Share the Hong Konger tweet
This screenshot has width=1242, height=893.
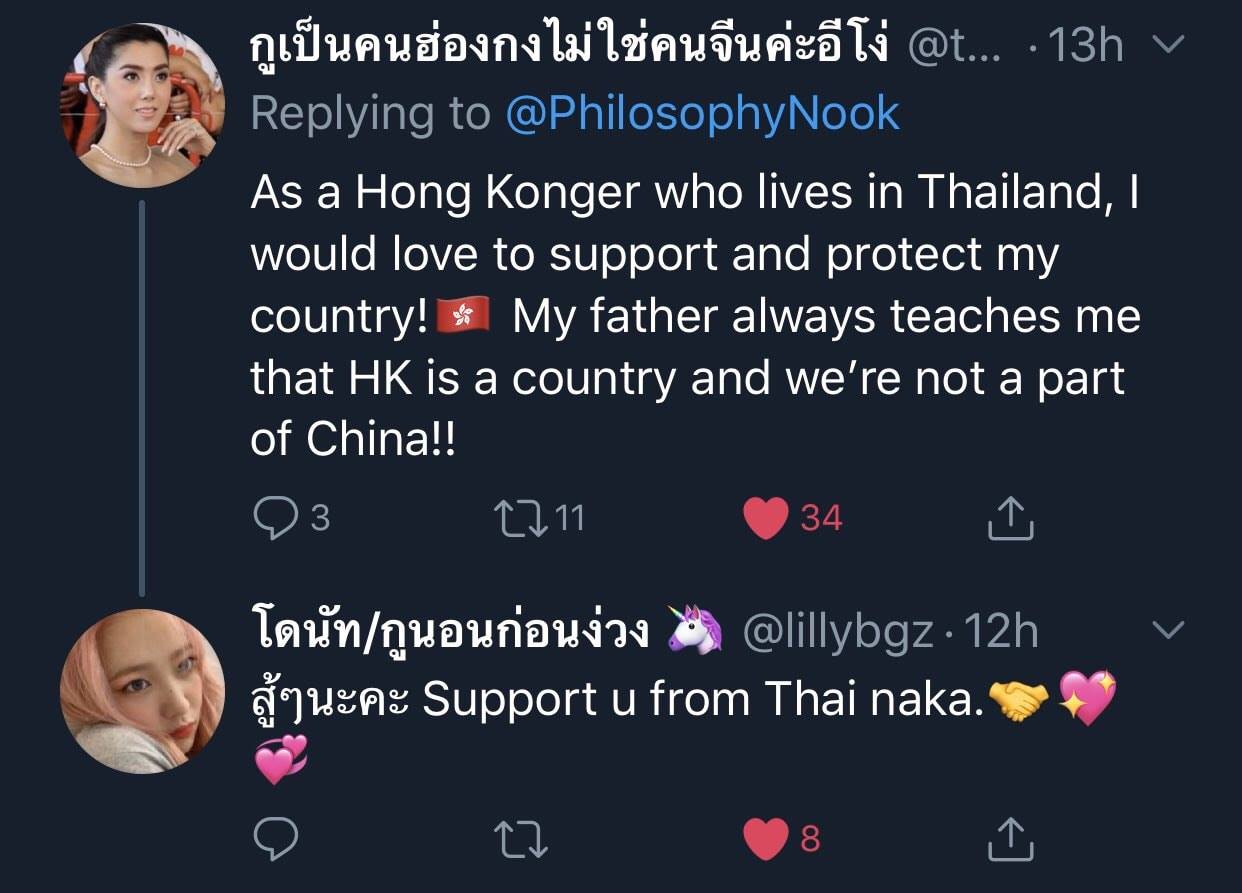[x=1009, y=518]
